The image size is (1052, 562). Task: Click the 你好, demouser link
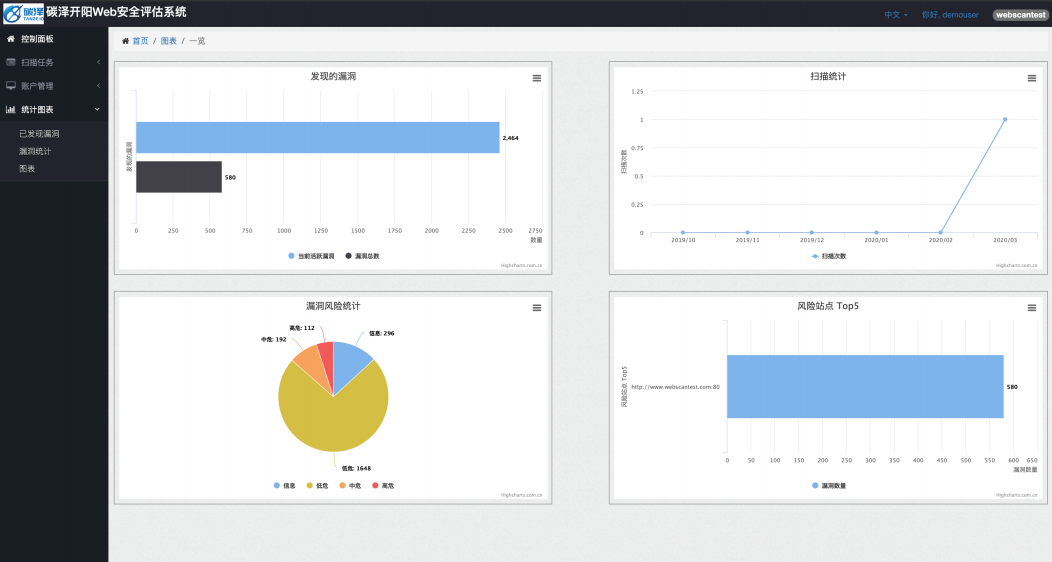coord(950,15)
